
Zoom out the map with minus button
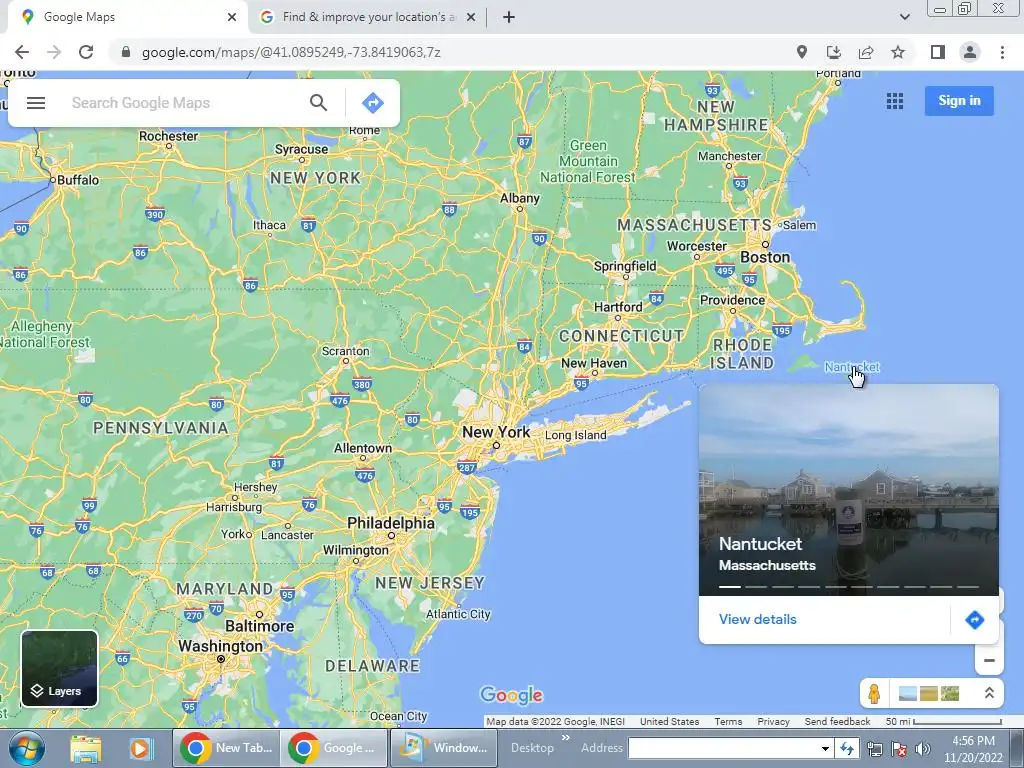tap(989, 660)
